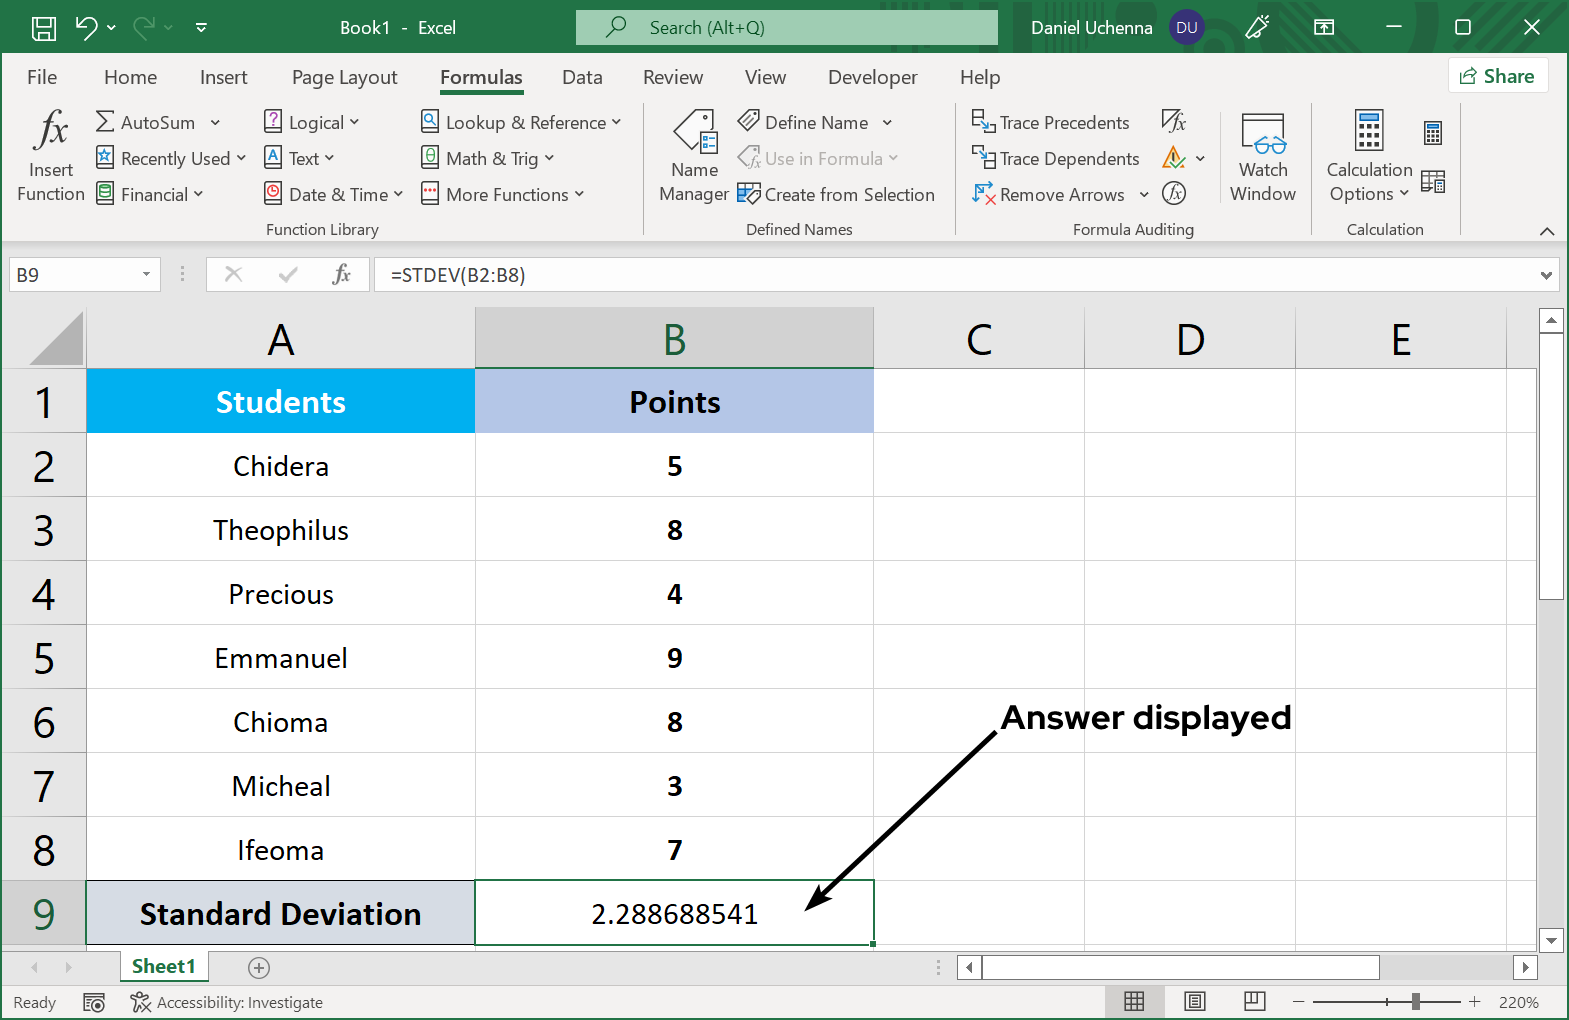Viewport: 1569px width, 1020px height.
Task: Click Calculate Sheet icon
Action: [x=1433, y=181]
